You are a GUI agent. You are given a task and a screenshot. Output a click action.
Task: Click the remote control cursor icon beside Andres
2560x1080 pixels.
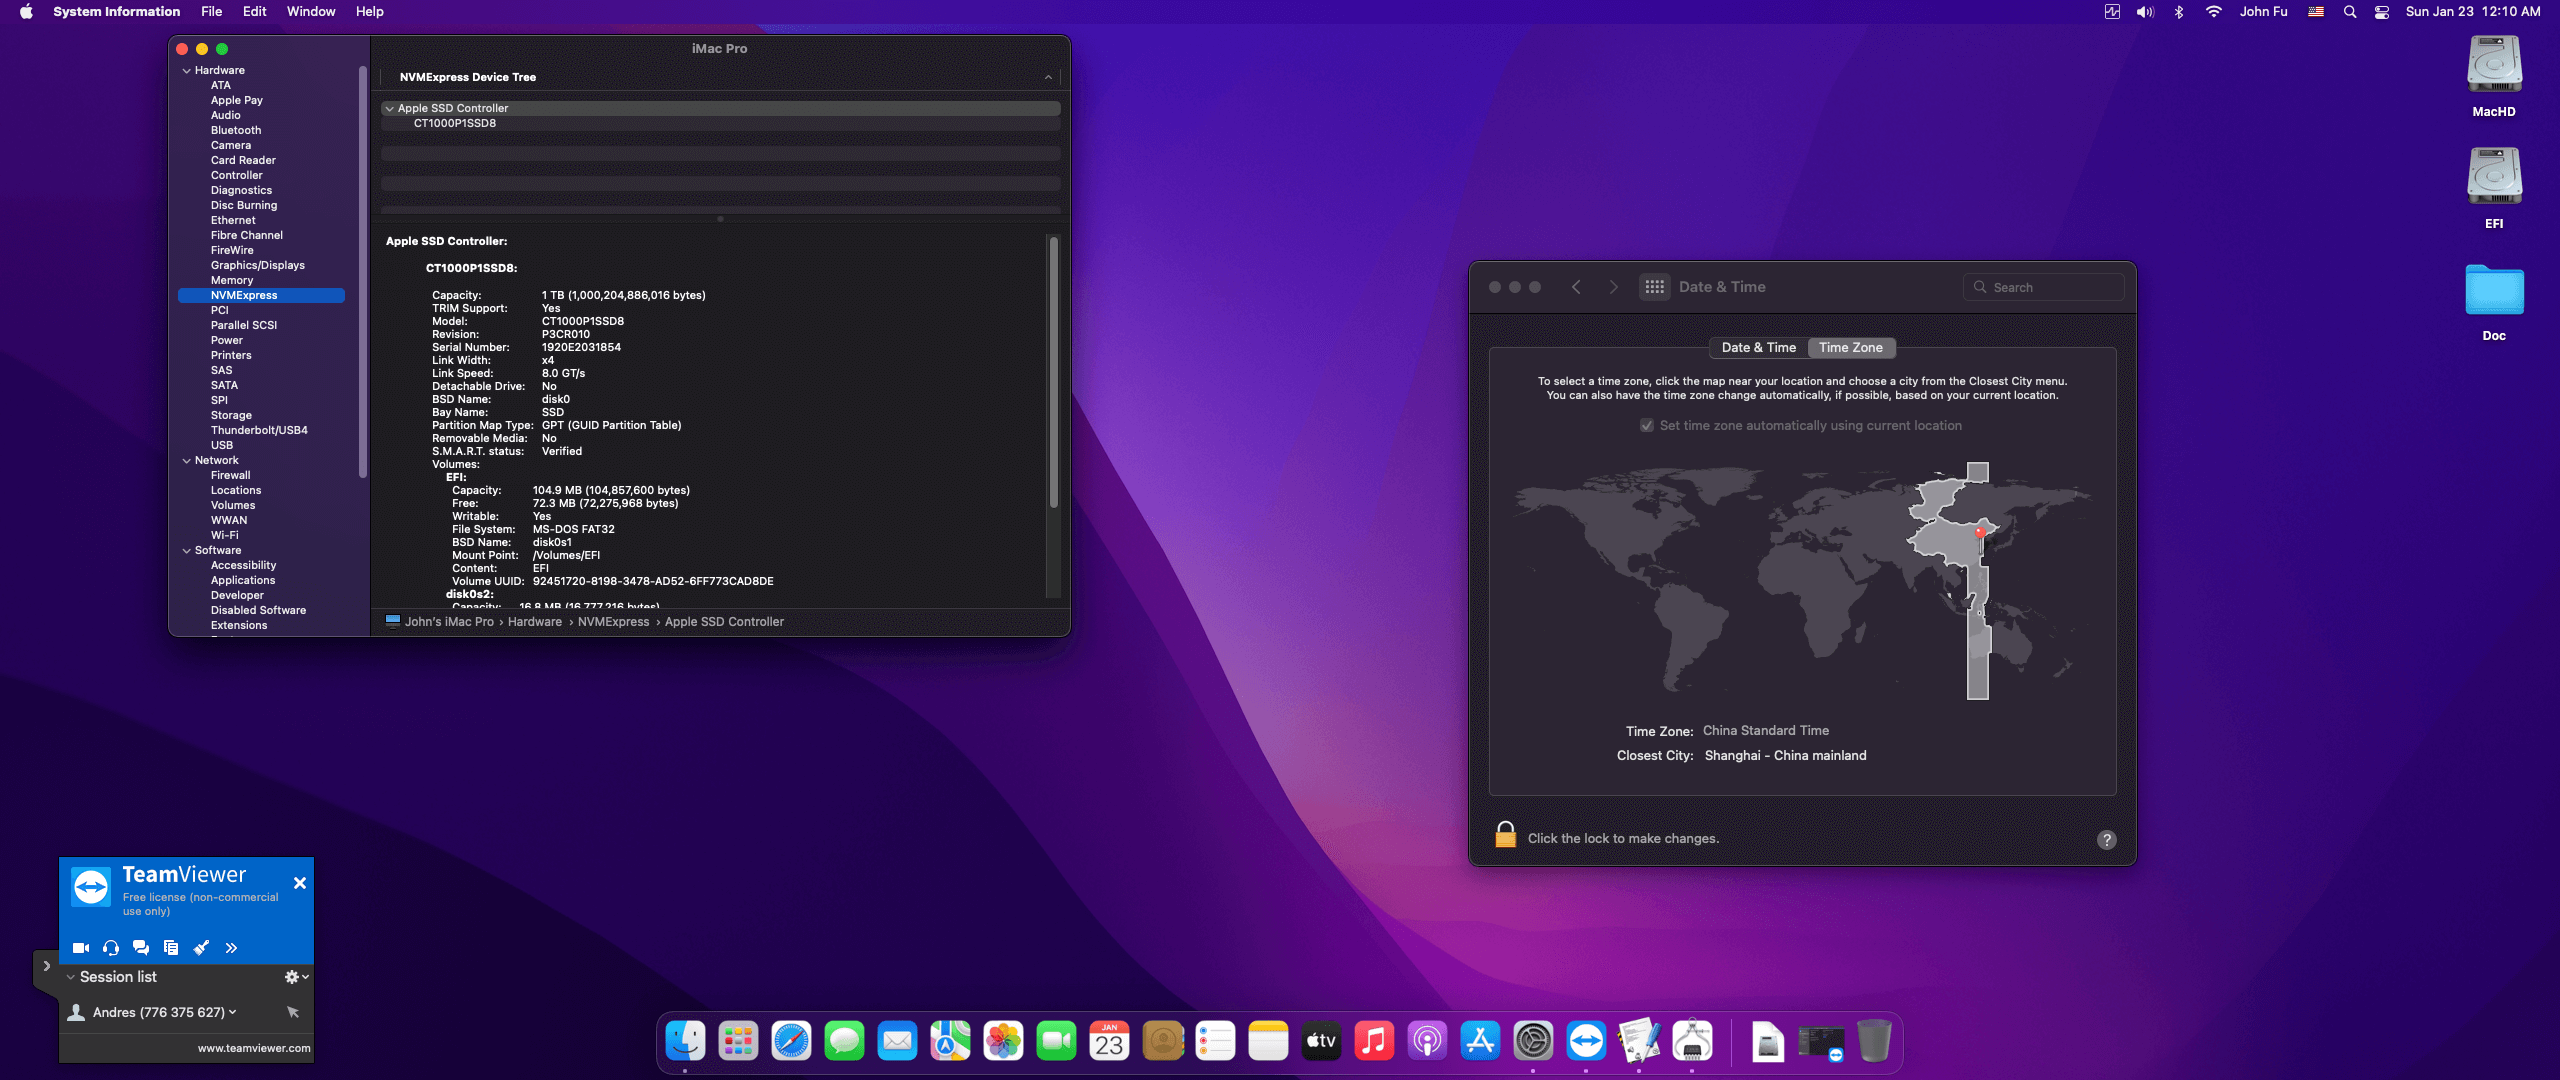click(293, 1012)
